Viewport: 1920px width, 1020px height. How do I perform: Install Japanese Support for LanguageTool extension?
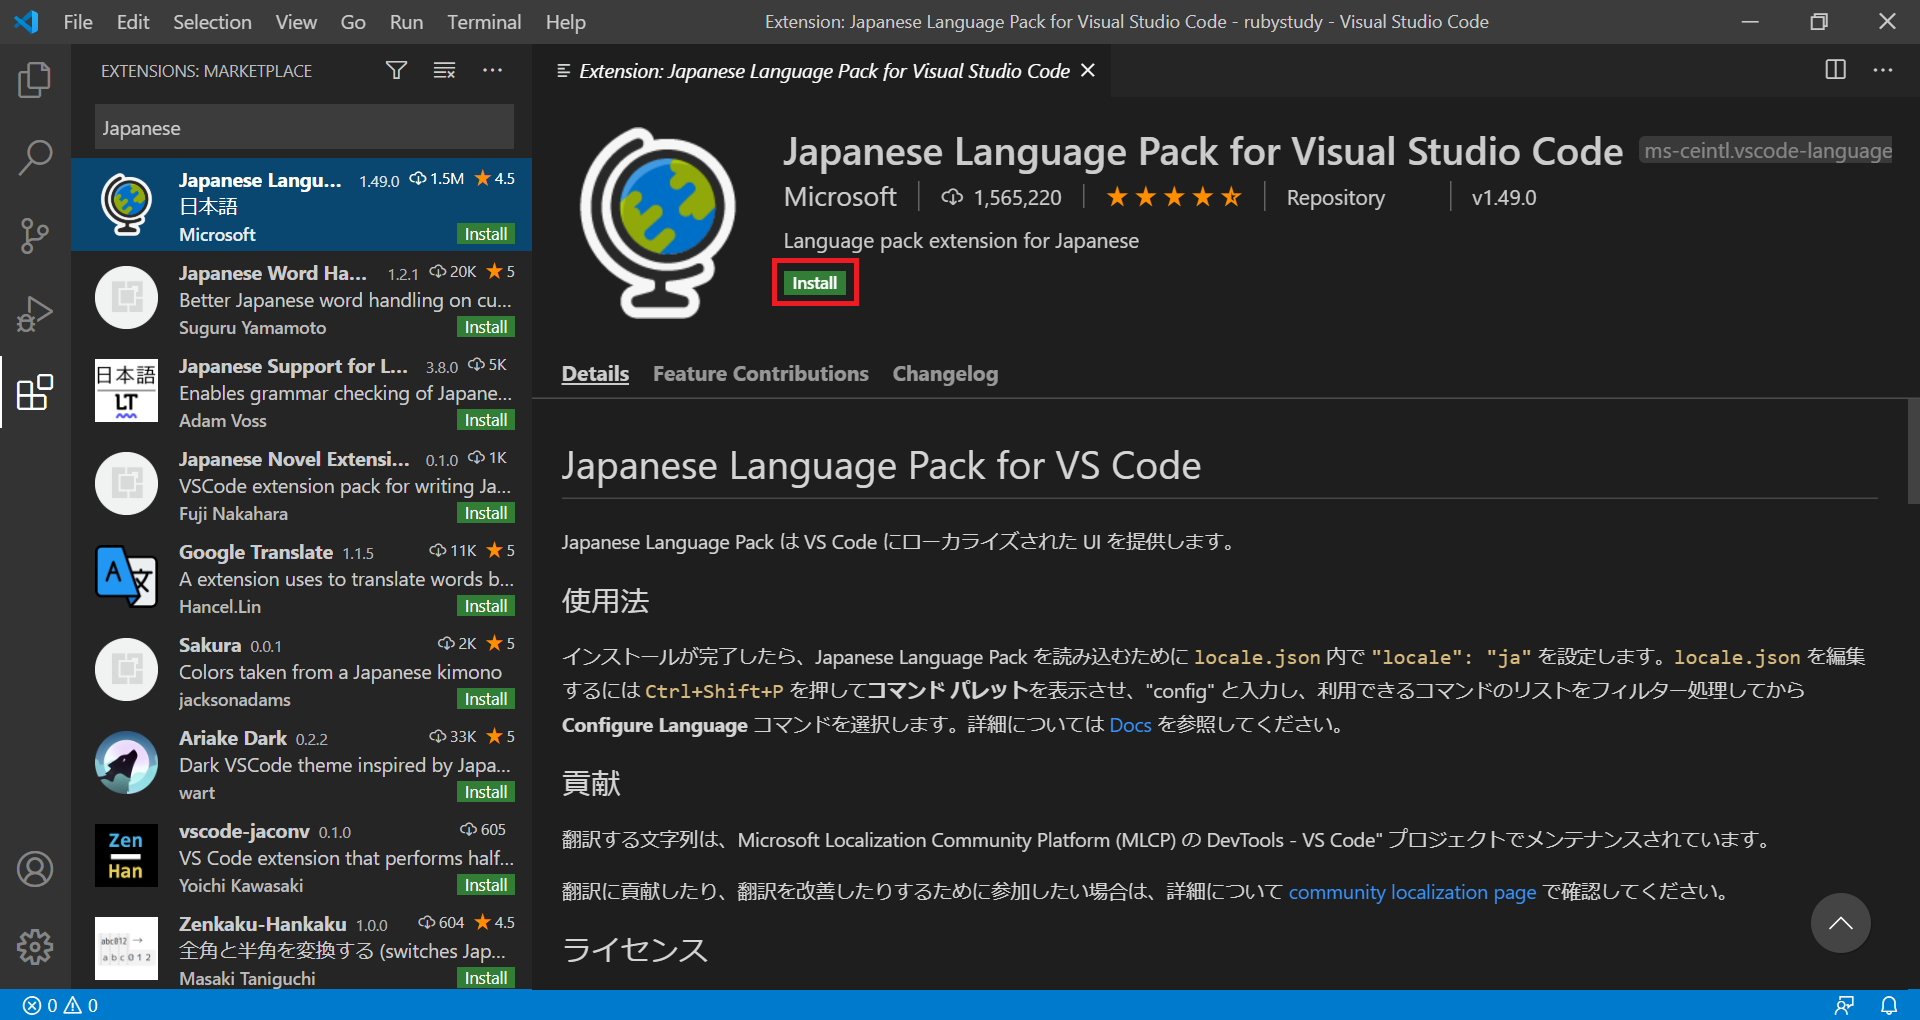[x=486, y=420]
